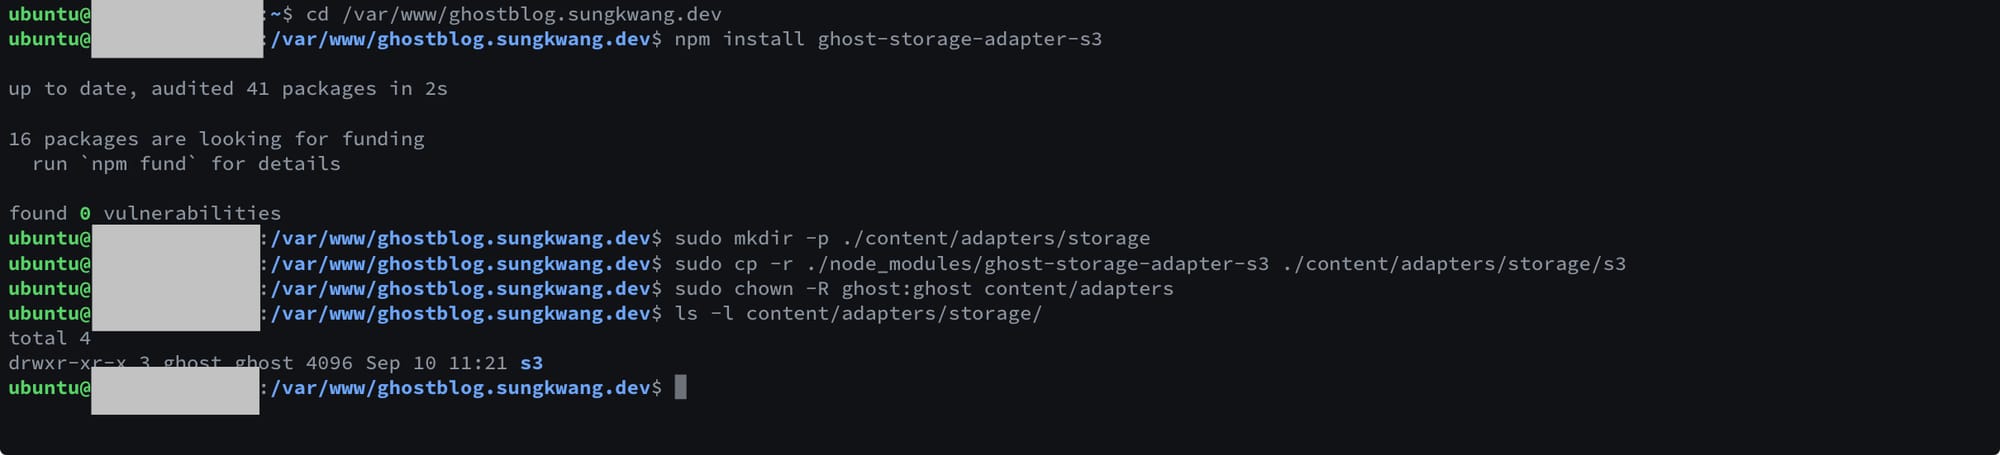Click '16 packages are looking for funding' text

pos(216,139)
